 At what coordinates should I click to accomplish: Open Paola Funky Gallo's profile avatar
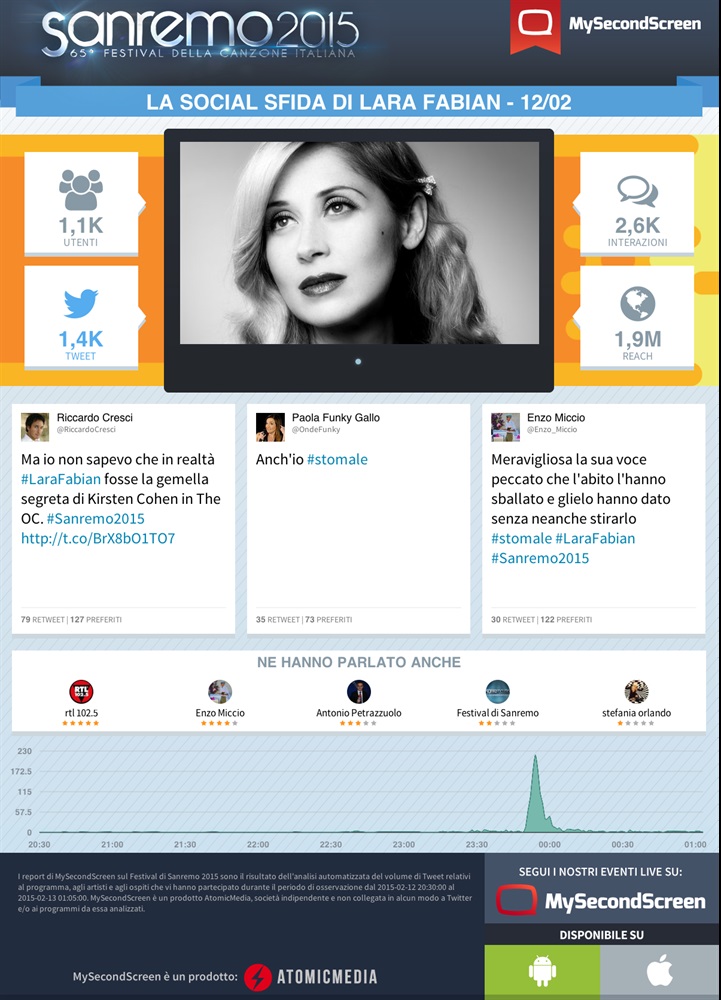(x=270, y=427)
